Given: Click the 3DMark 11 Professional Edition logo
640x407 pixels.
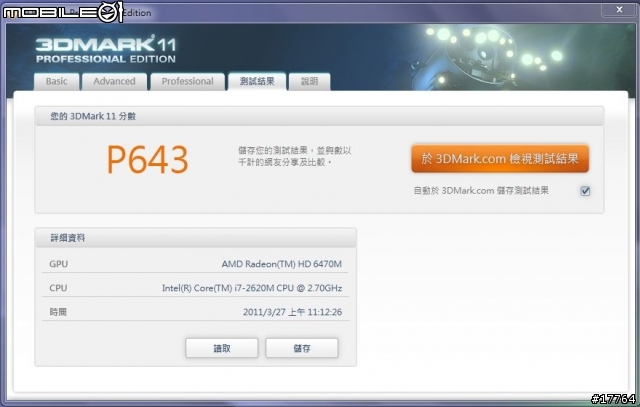Looking at the screenshot, I should pyautogui.click(x=106, y=49).
